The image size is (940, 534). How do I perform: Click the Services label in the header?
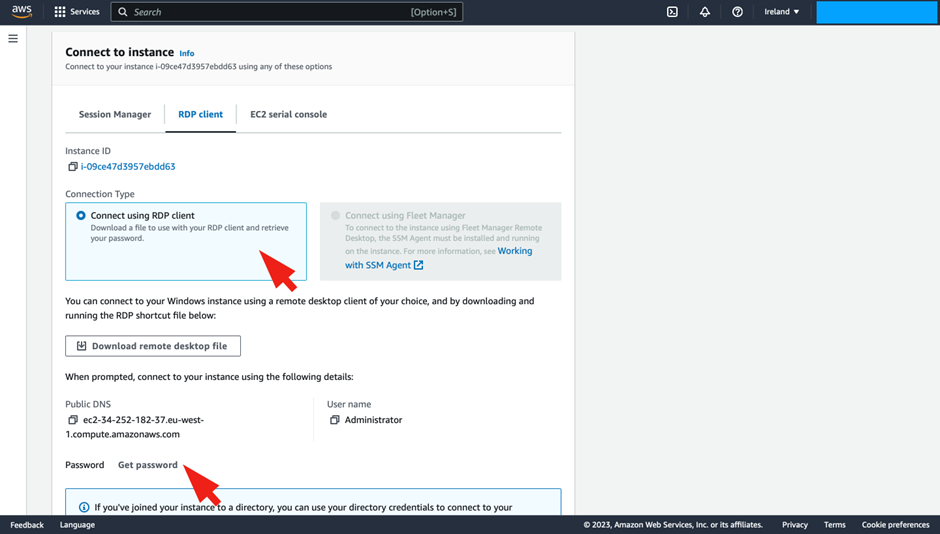[x=85, y=12]
